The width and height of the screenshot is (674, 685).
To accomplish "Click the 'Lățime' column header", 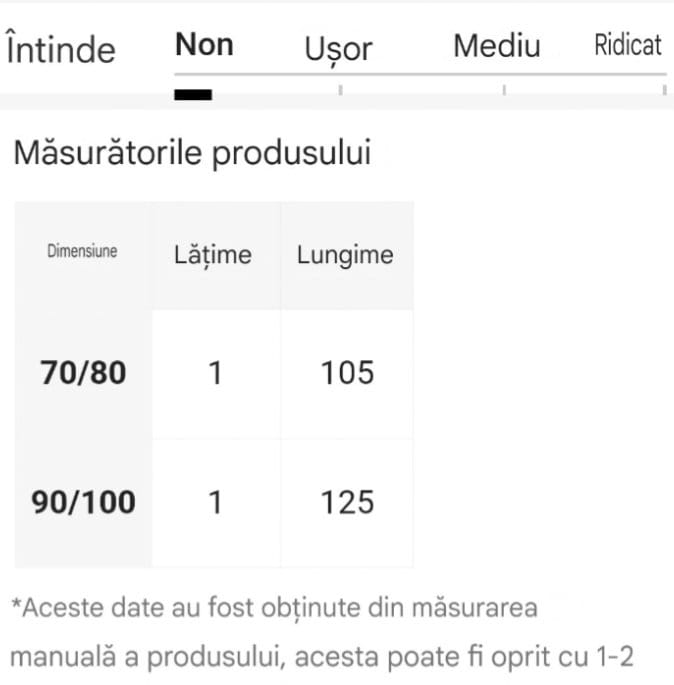I will click(x=213, y=255).
